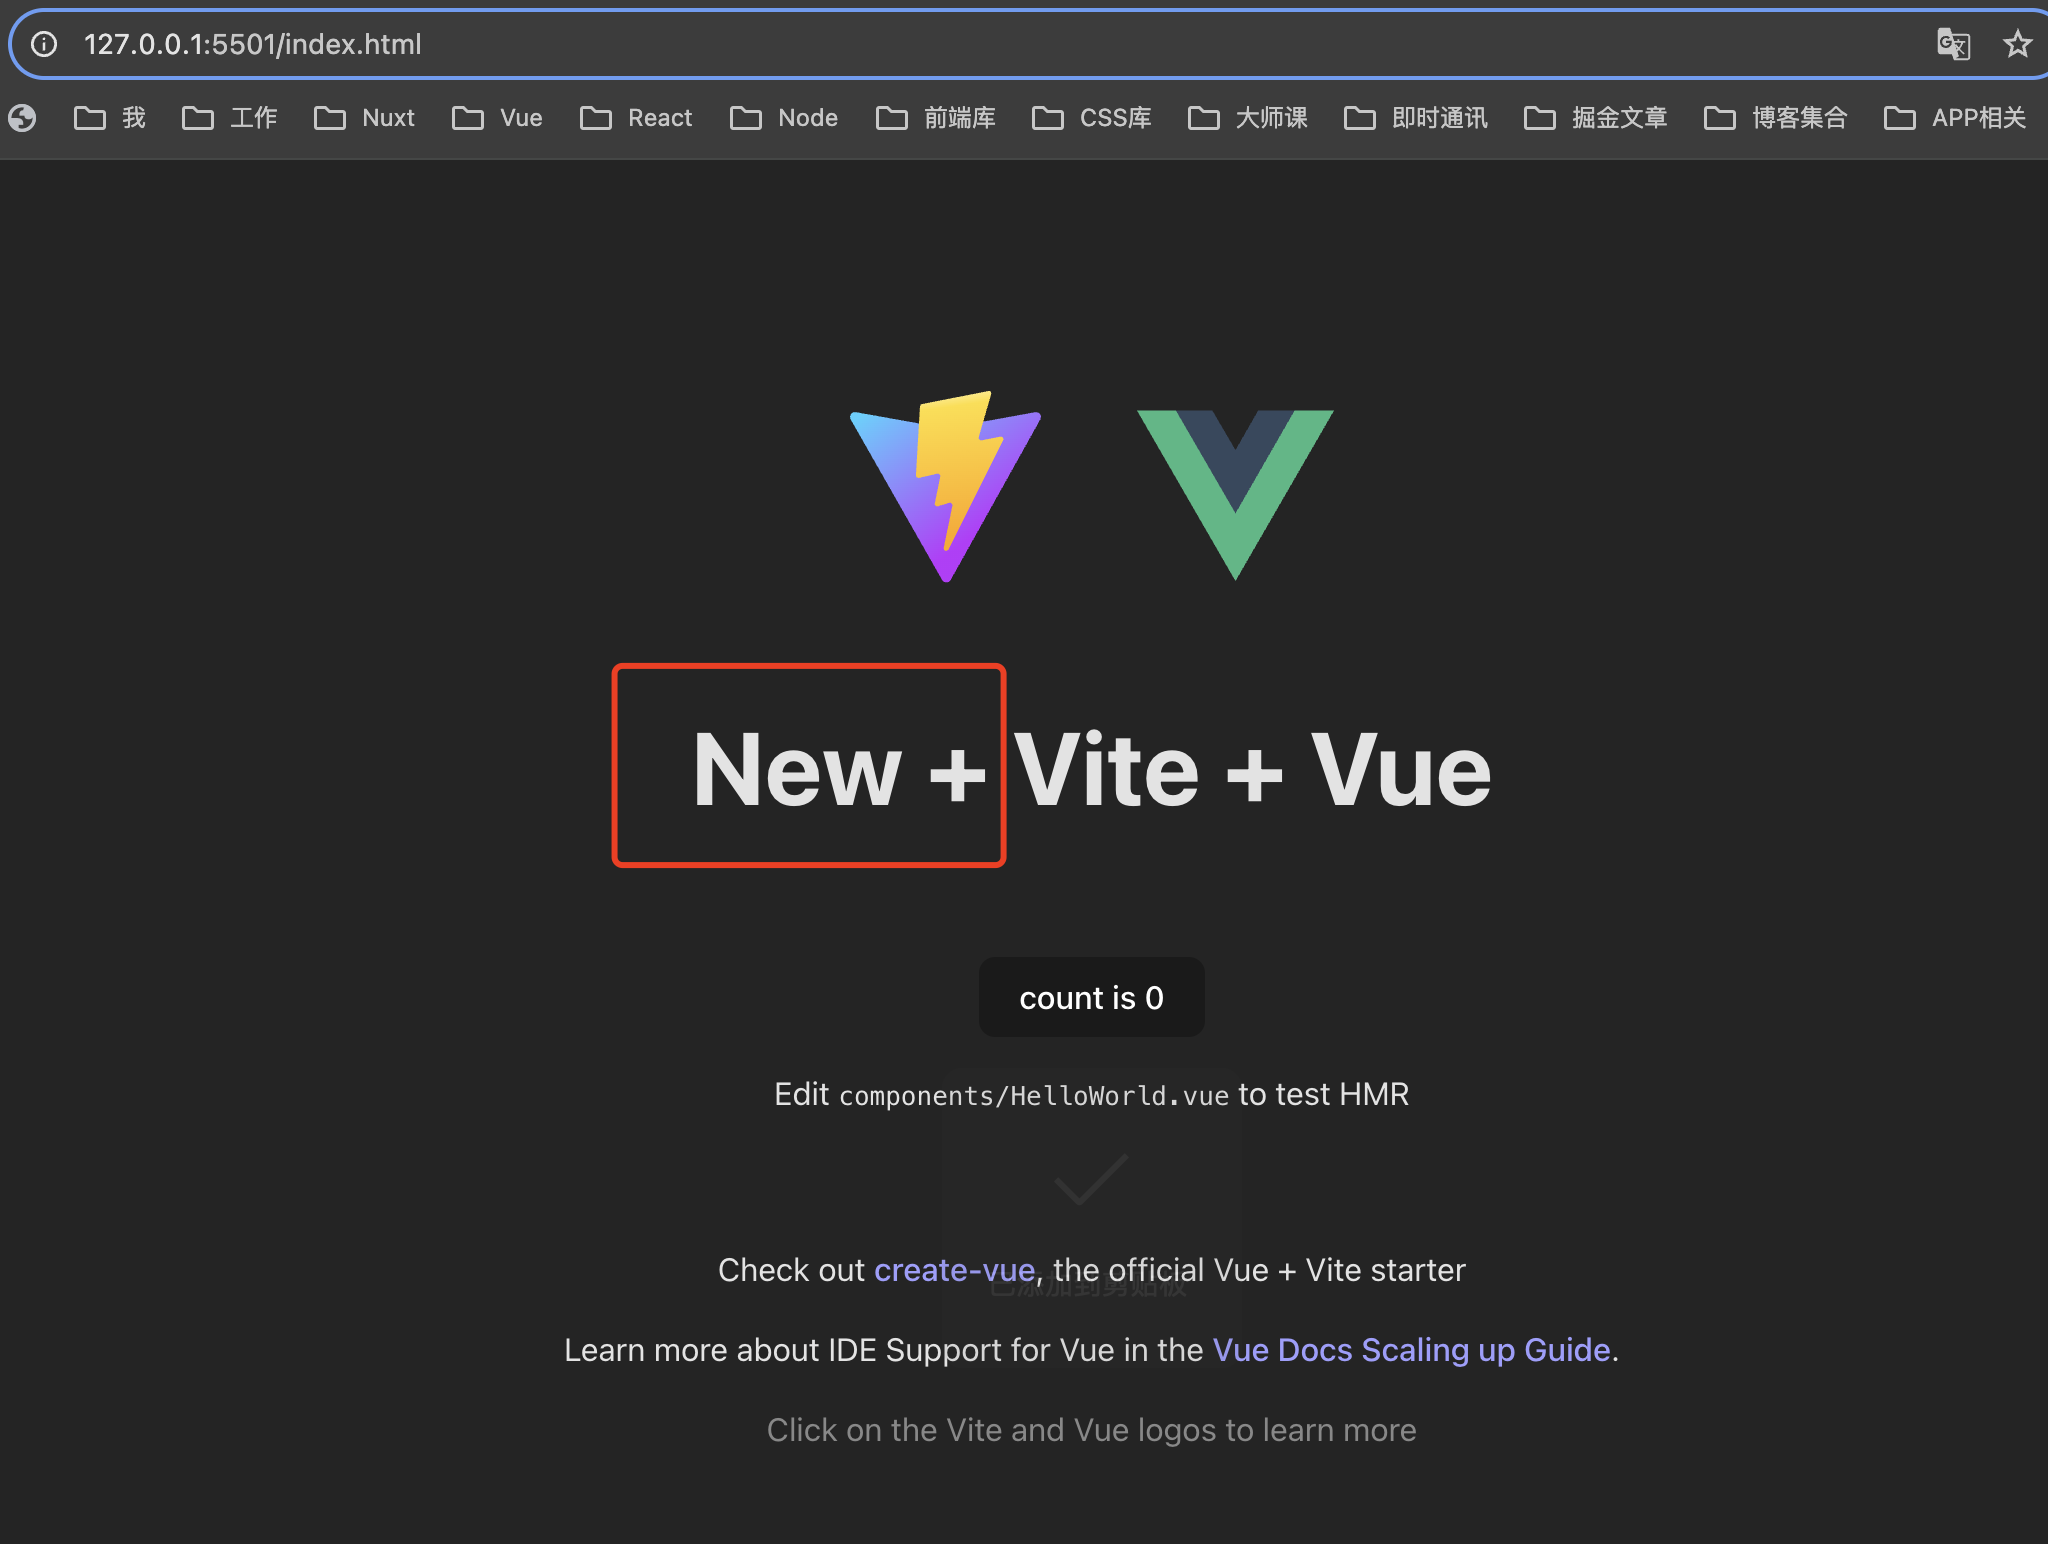
Task: Click the site information icon in address bar
Action: click(x=44, y=44)
